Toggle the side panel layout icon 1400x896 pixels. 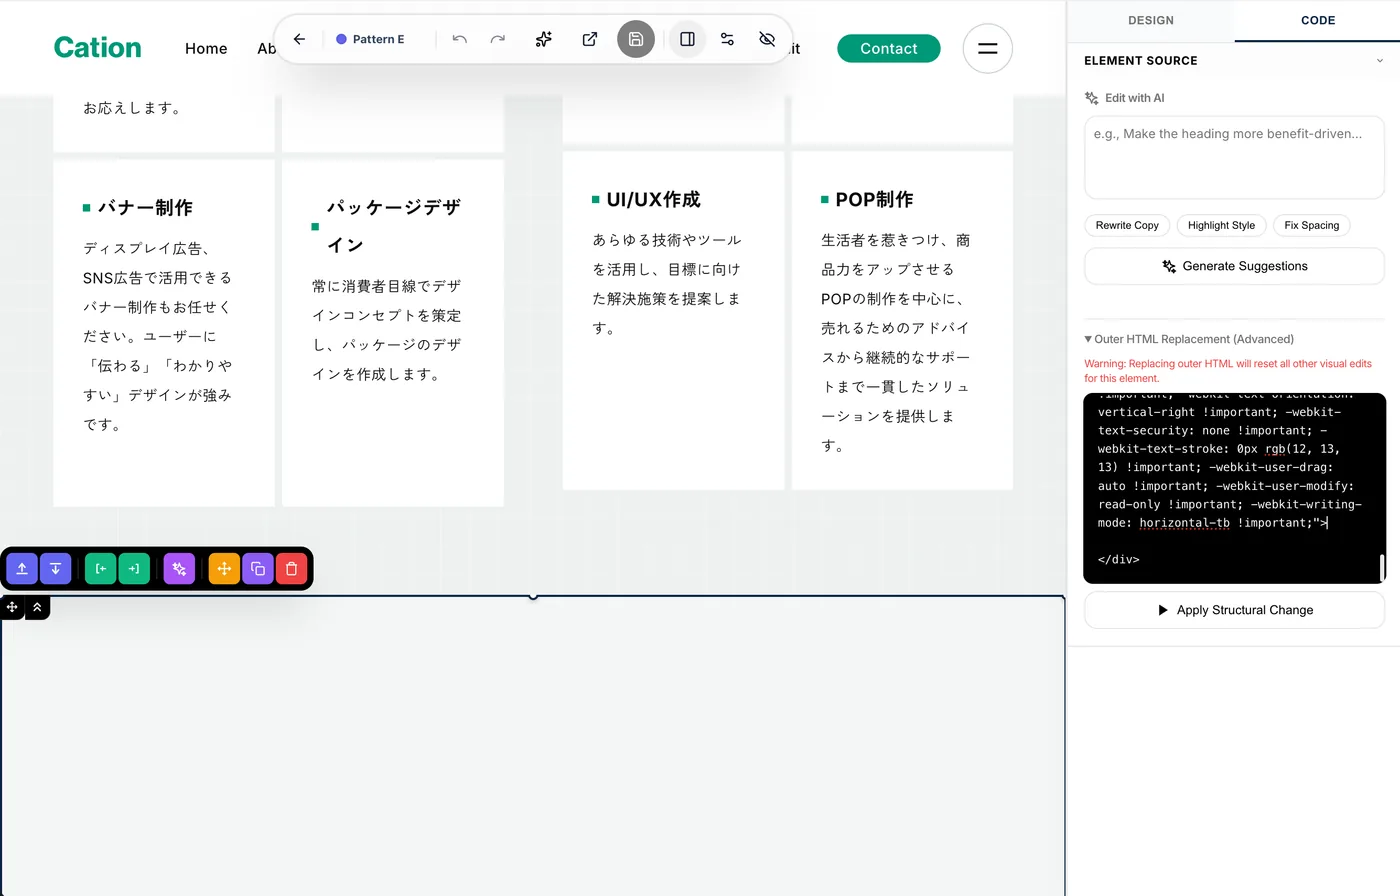click(688, 39)
